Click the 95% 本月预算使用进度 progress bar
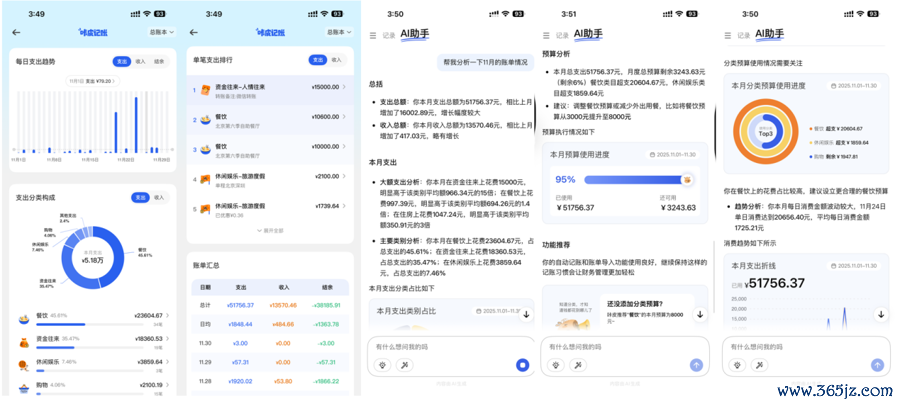This screenshot has height=406, width=900. (x=636, y=180)
